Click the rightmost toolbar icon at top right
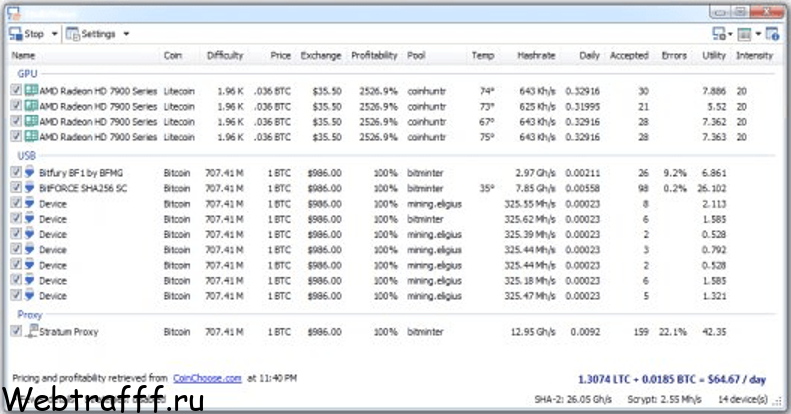 coord(772,34)
